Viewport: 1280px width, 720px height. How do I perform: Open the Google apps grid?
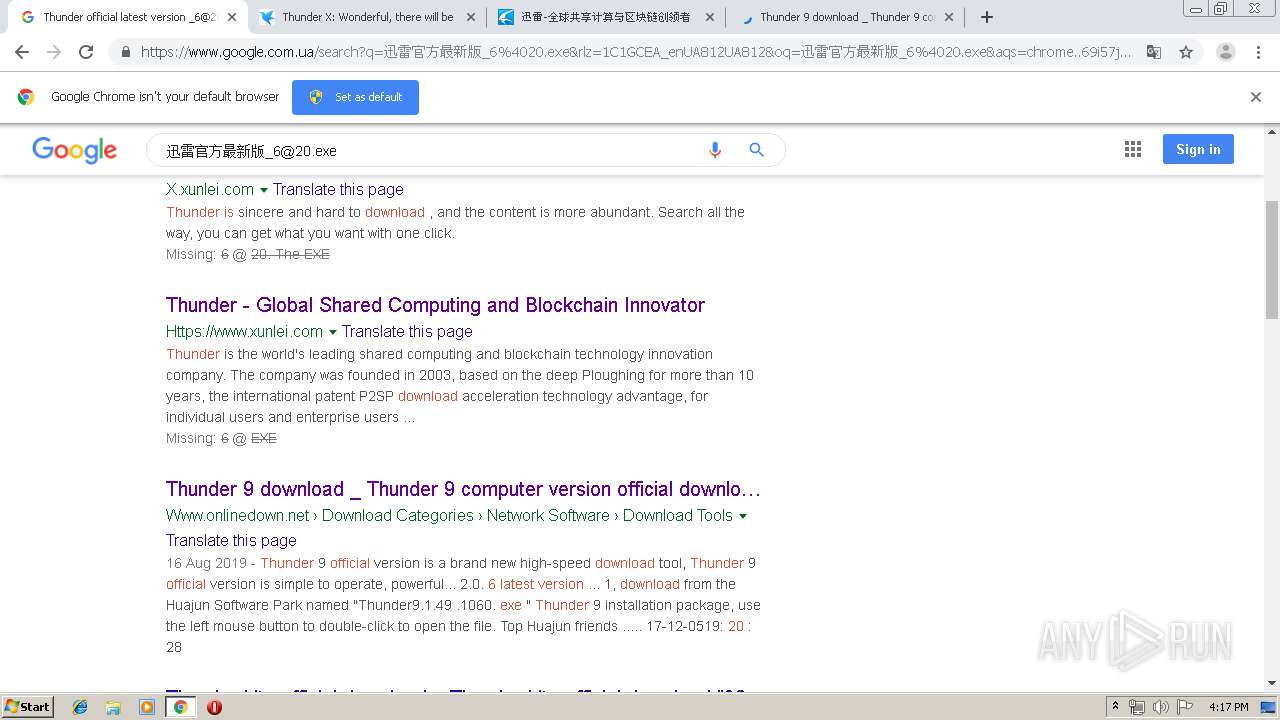pos(1133,149)
